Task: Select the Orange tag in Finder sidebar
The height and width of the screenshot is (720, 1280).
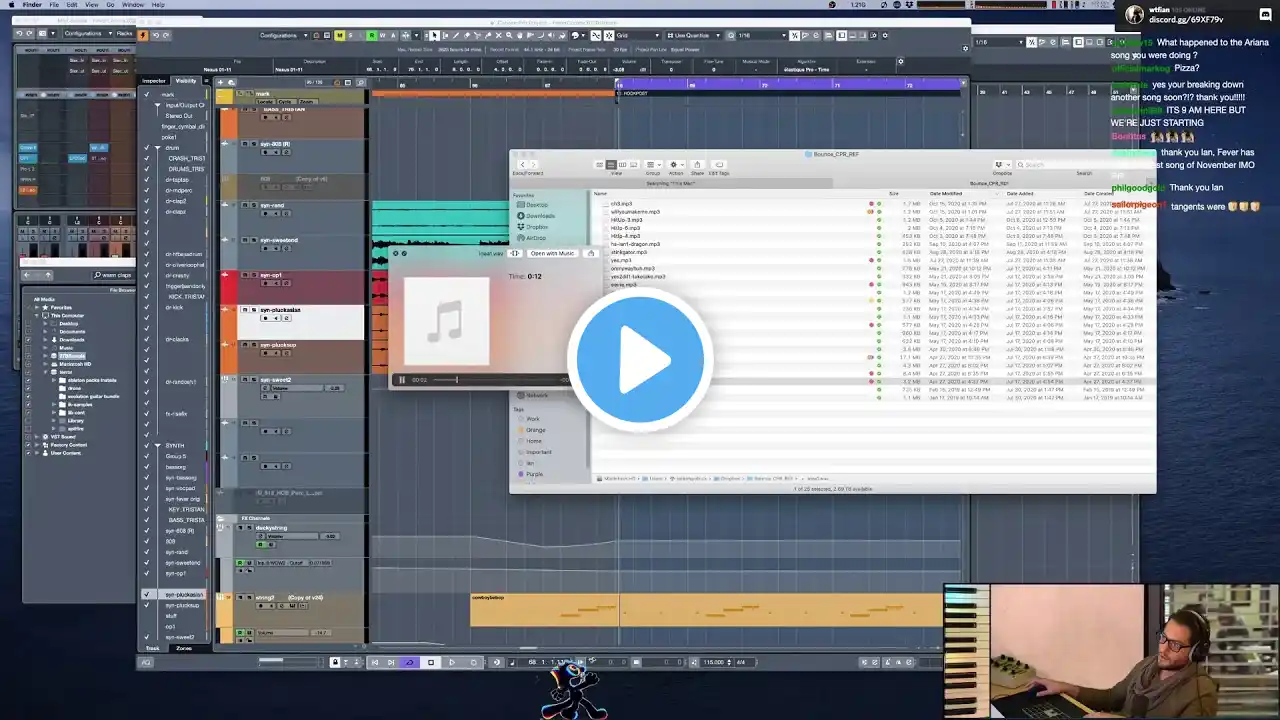Action: point(534,430)
